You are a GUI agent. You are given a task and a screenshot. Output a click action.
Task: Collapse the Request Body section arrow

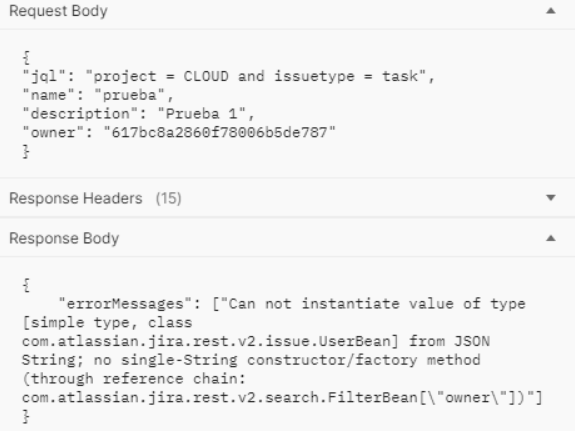click(550, 11)
